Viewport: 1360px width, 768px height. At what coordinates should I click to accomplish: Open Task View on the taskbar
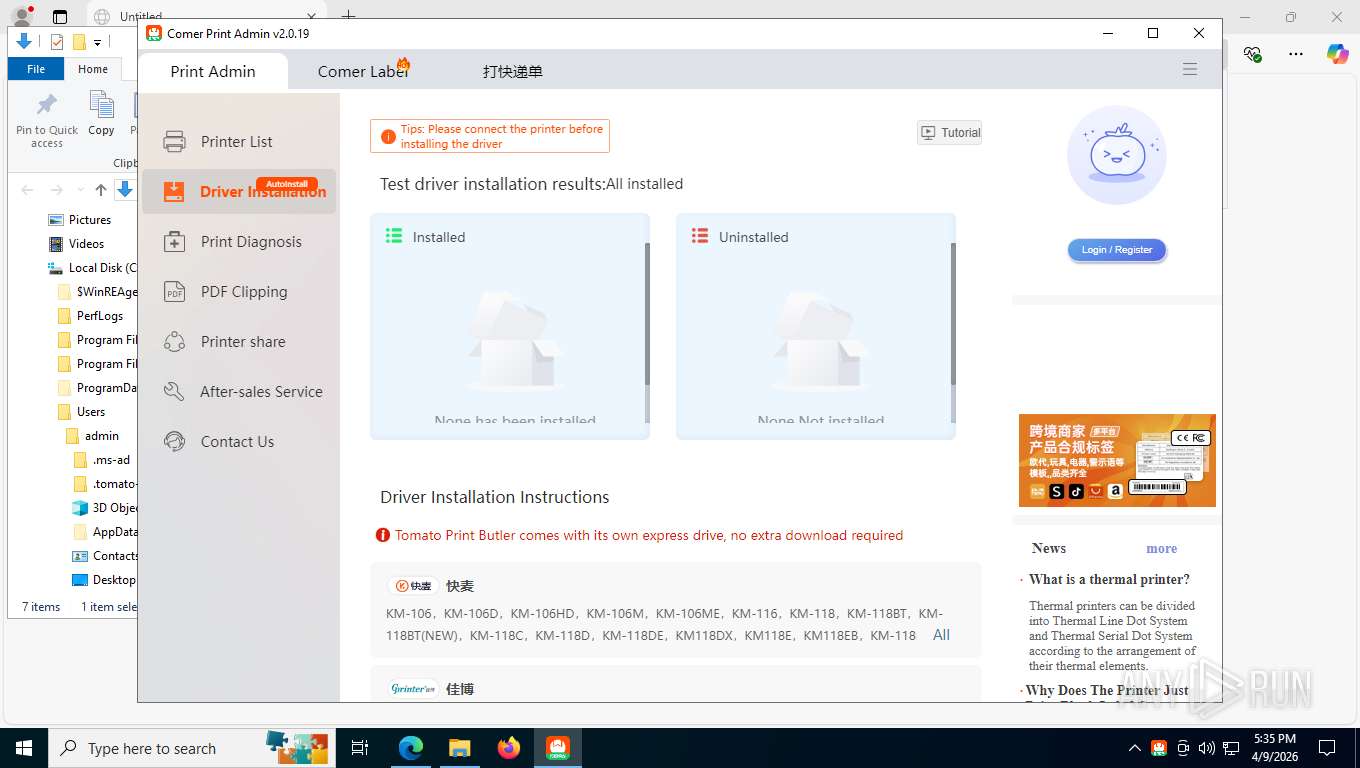pyautogui.click(x=360, y=748)
